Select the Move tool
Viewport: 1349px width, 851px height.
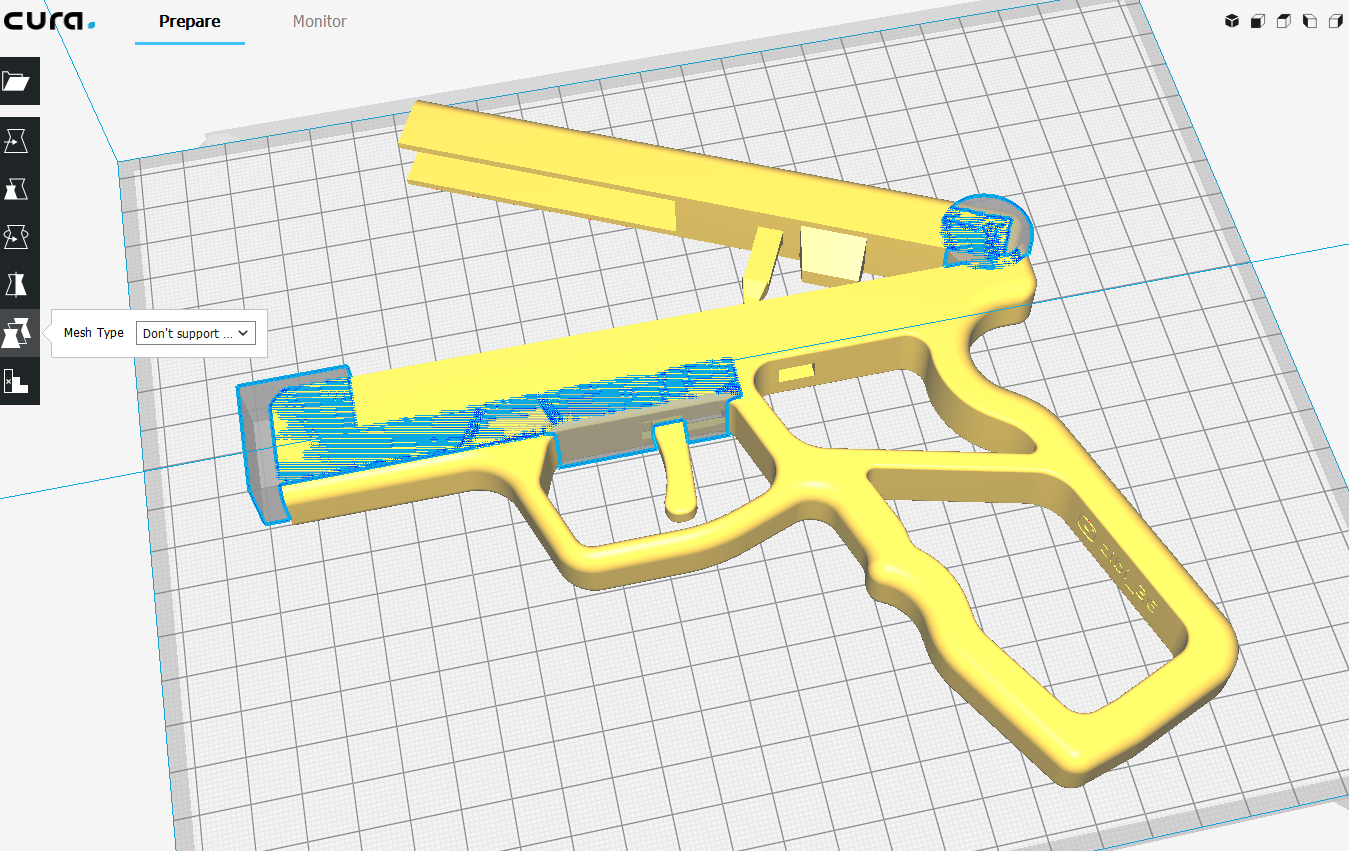(x=19, y=141)
